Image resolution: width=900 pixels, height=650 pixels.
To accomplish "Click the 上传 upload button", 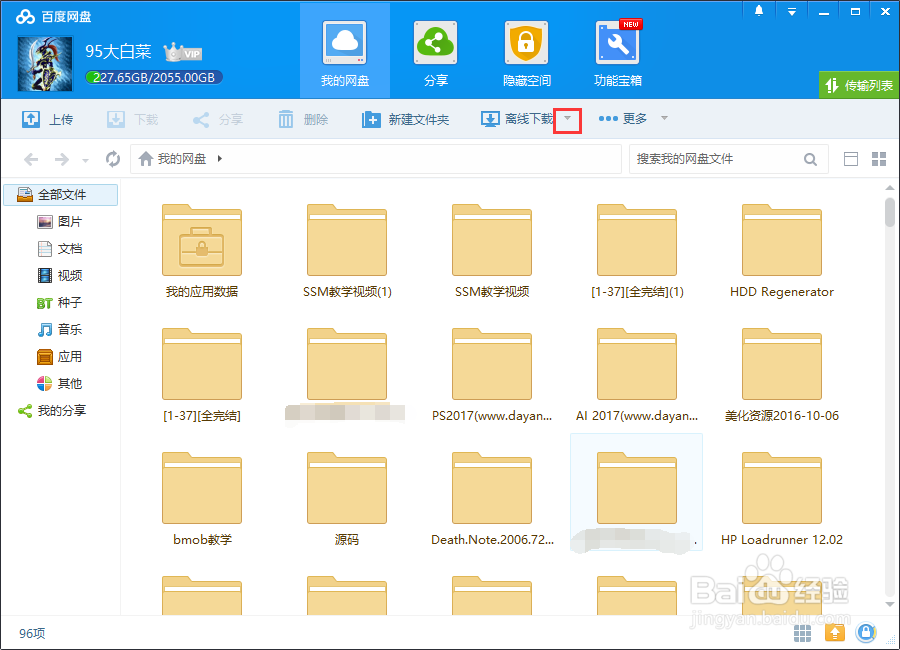I will click(x=48, y=119).
